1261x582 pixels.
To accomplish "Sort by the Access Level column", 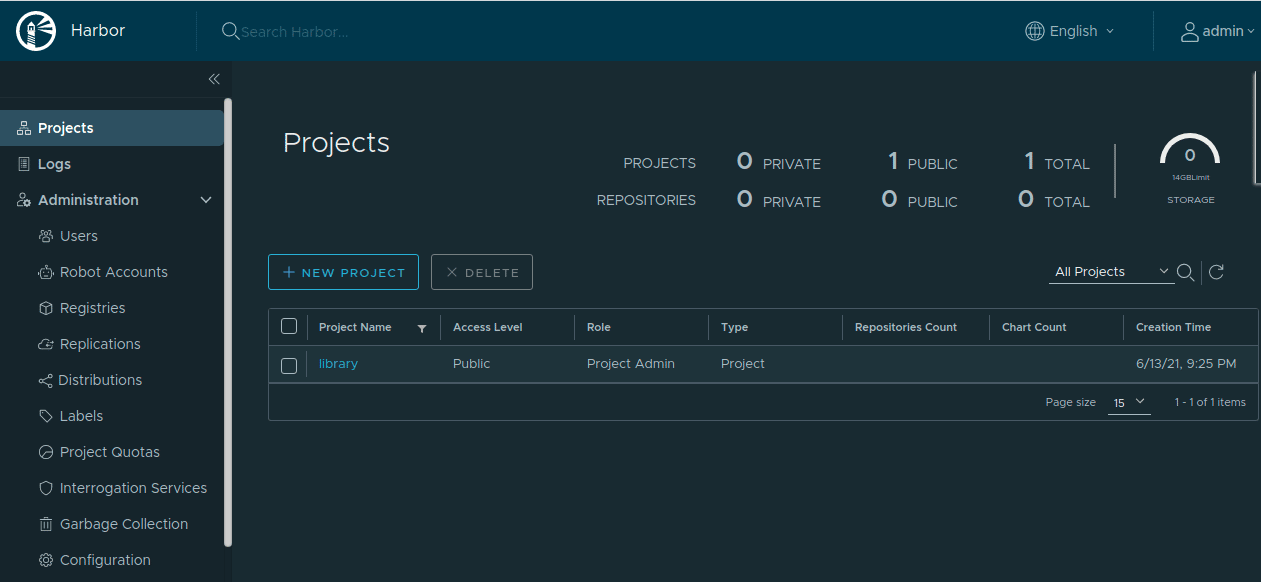I will [x=487, y=327].
